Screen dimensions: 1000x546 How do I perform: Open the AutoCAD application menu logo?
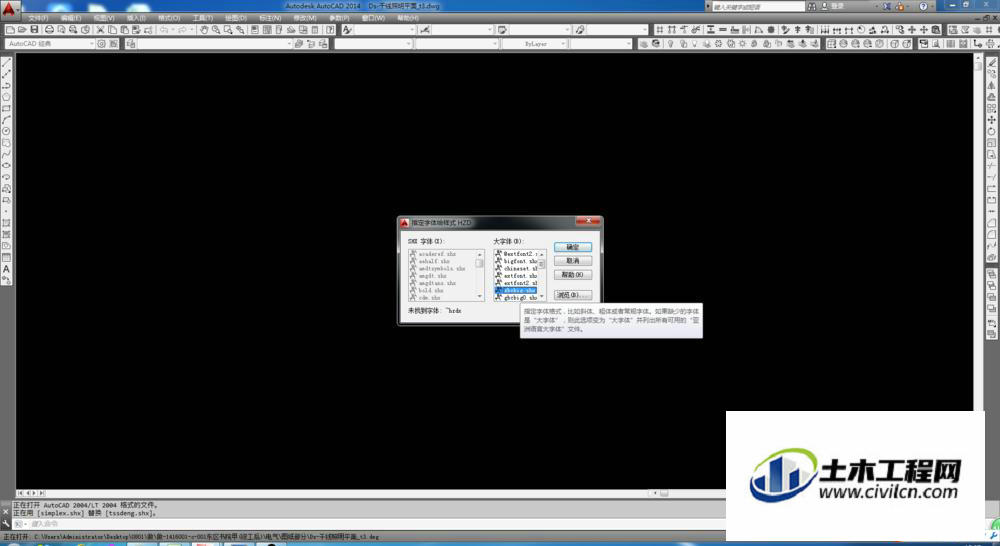[9, 9]
